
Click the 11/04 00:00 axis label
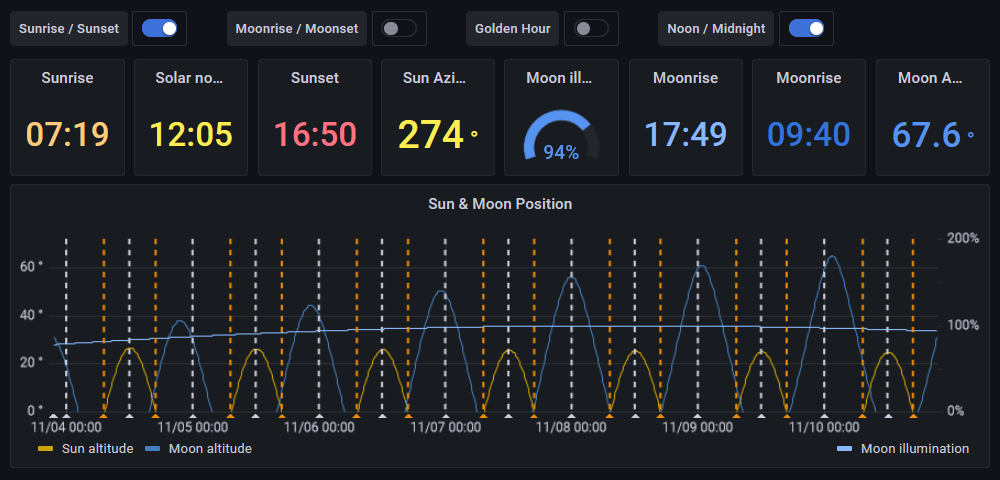[67, 426]
